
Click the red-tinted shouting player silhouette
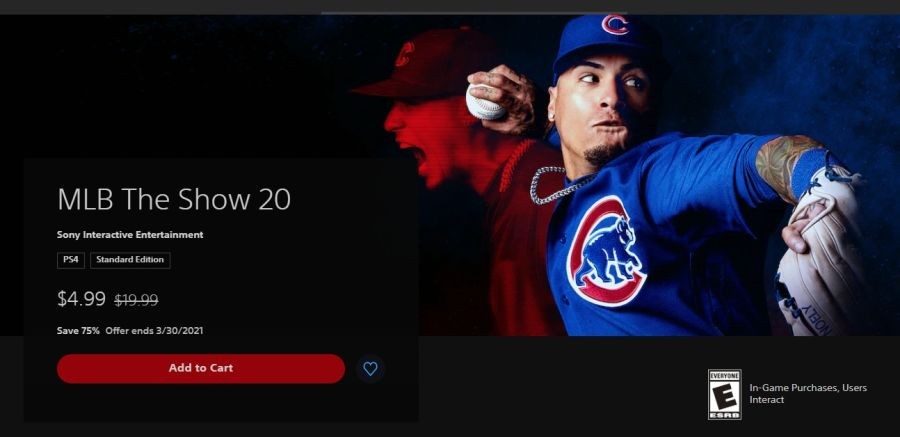[459, 172]
